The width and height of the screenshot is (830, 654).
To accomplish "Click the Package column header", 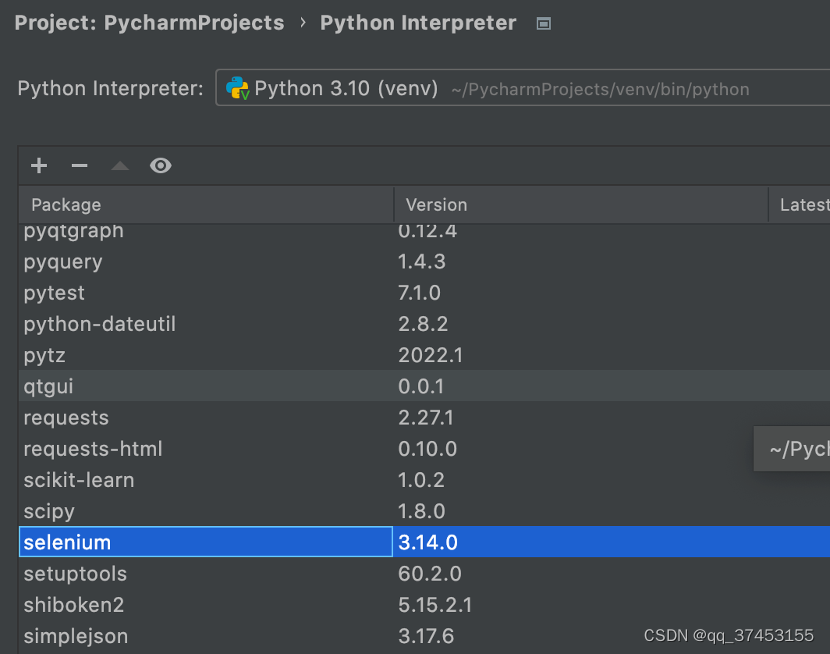I will (x=206, y=205).
